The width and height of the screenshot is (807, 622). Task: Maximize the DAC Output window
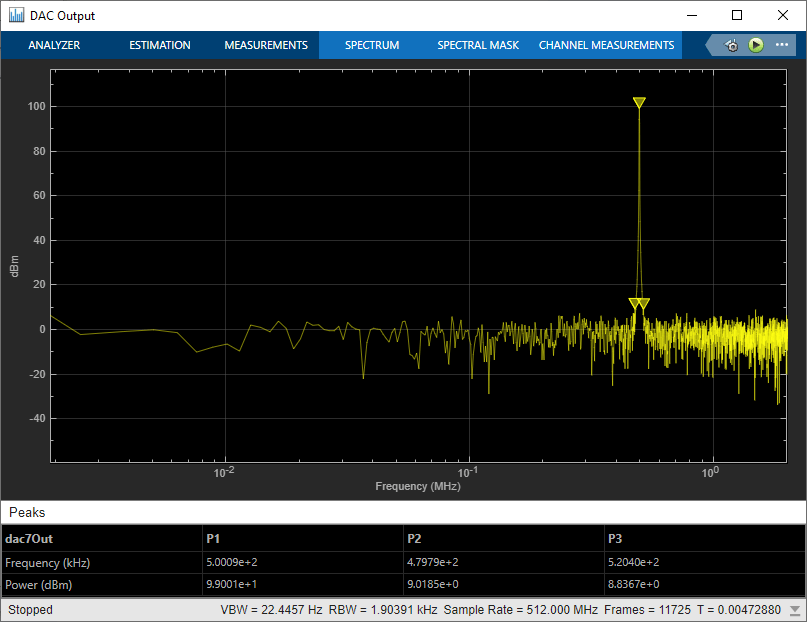737,15
